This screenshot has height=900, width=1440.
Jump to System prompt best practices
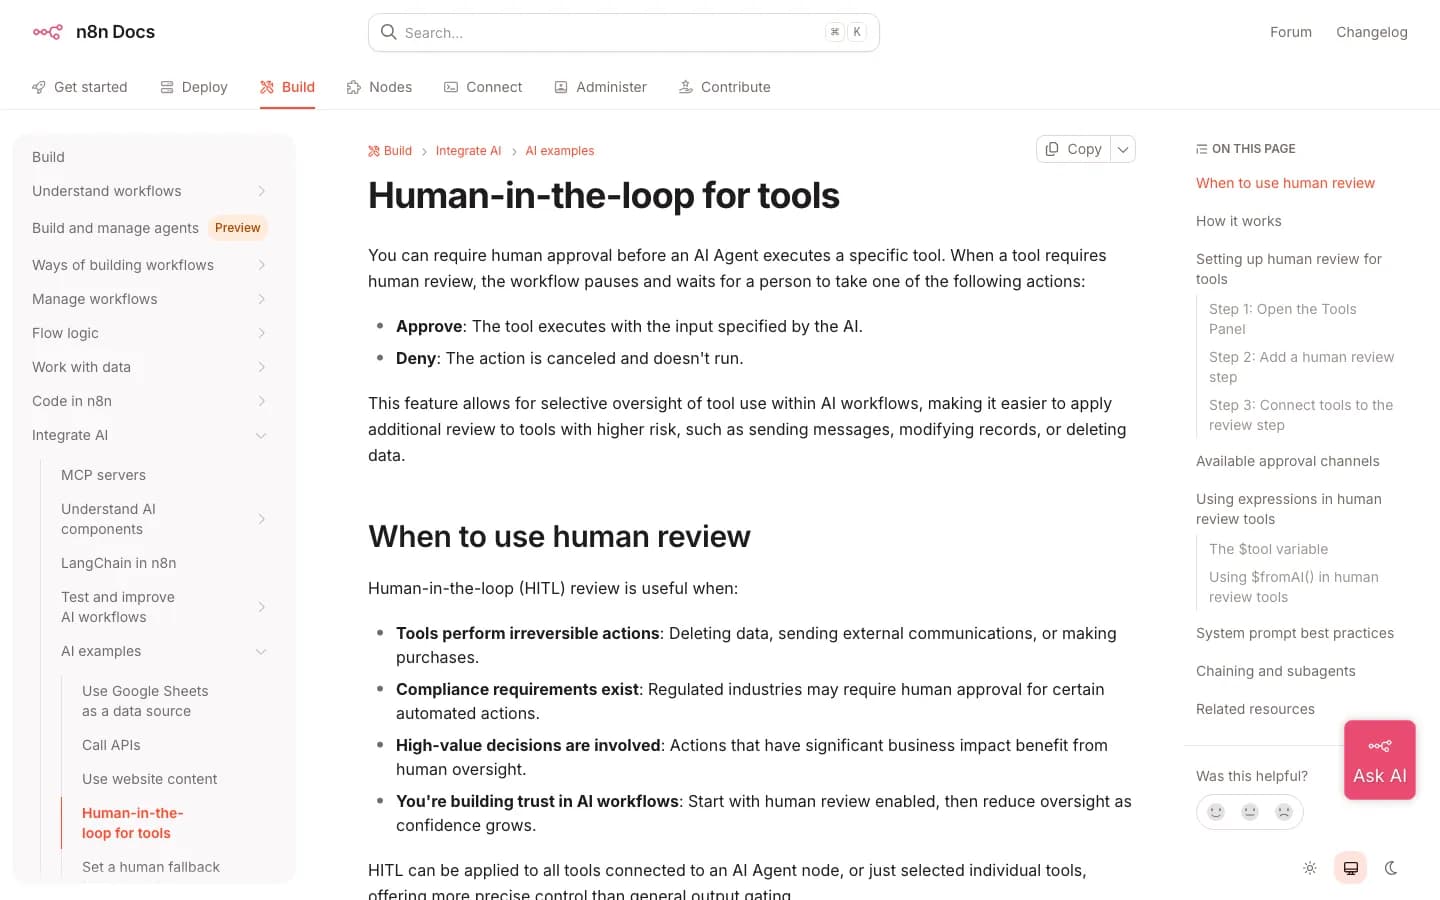coord(1295,633)
